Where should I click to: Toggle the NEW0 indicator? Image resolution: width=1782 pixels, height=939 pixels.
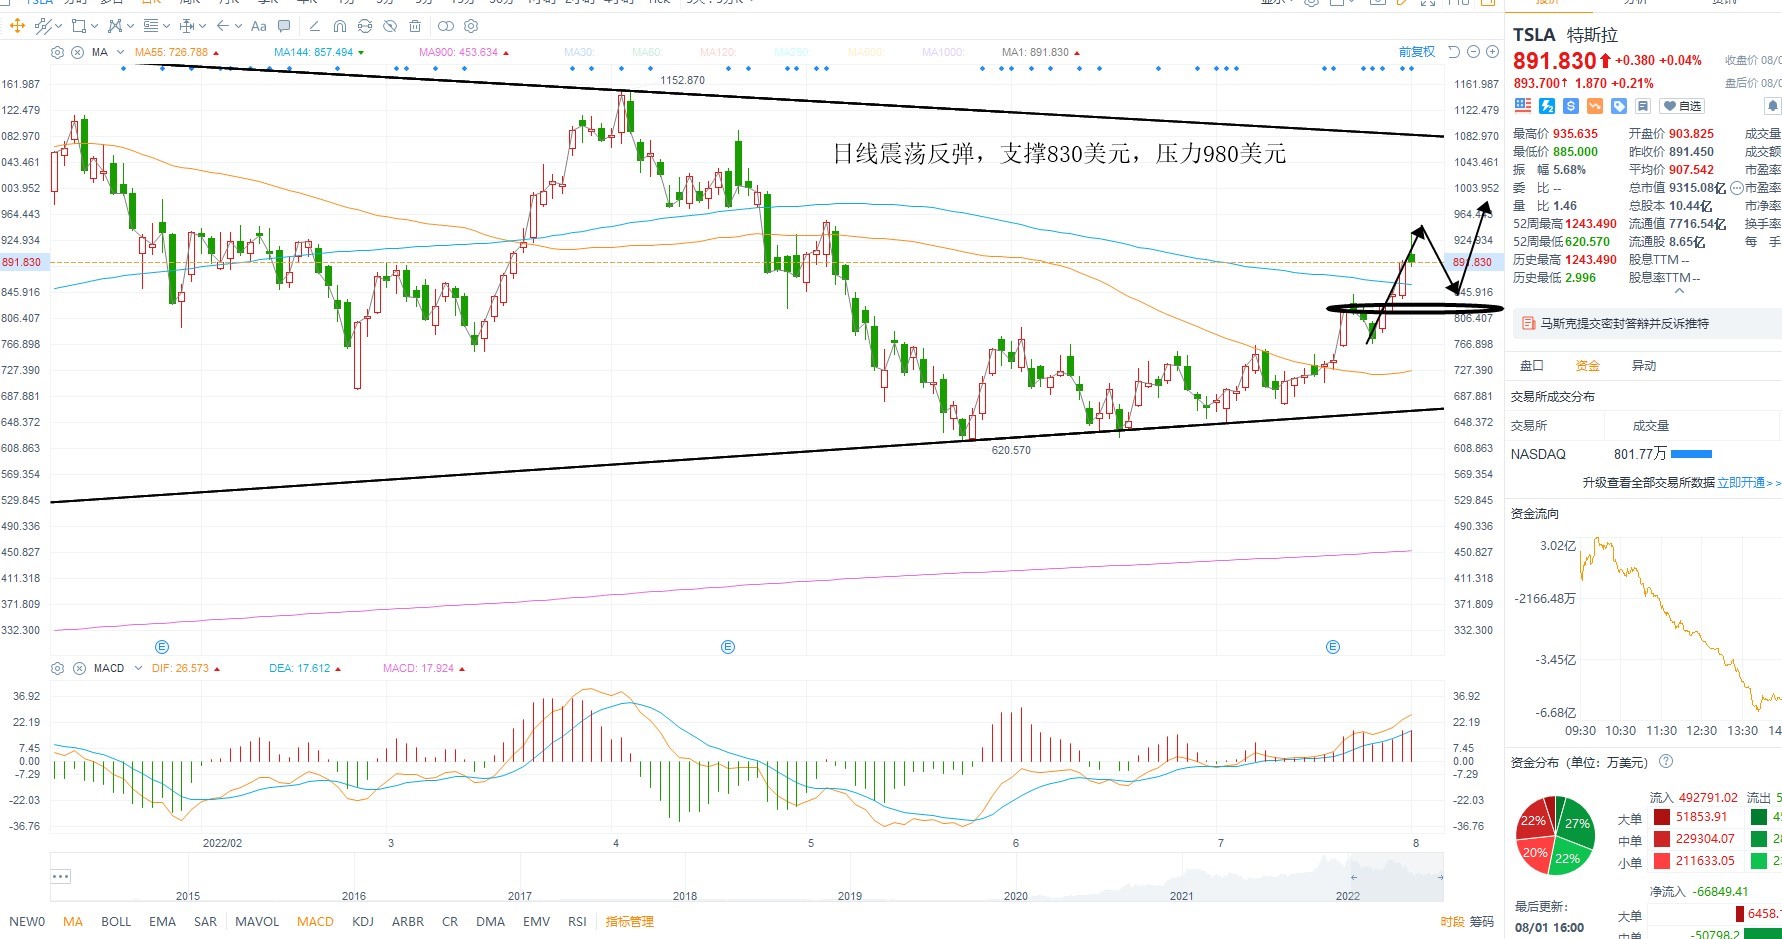click(27, 922)
